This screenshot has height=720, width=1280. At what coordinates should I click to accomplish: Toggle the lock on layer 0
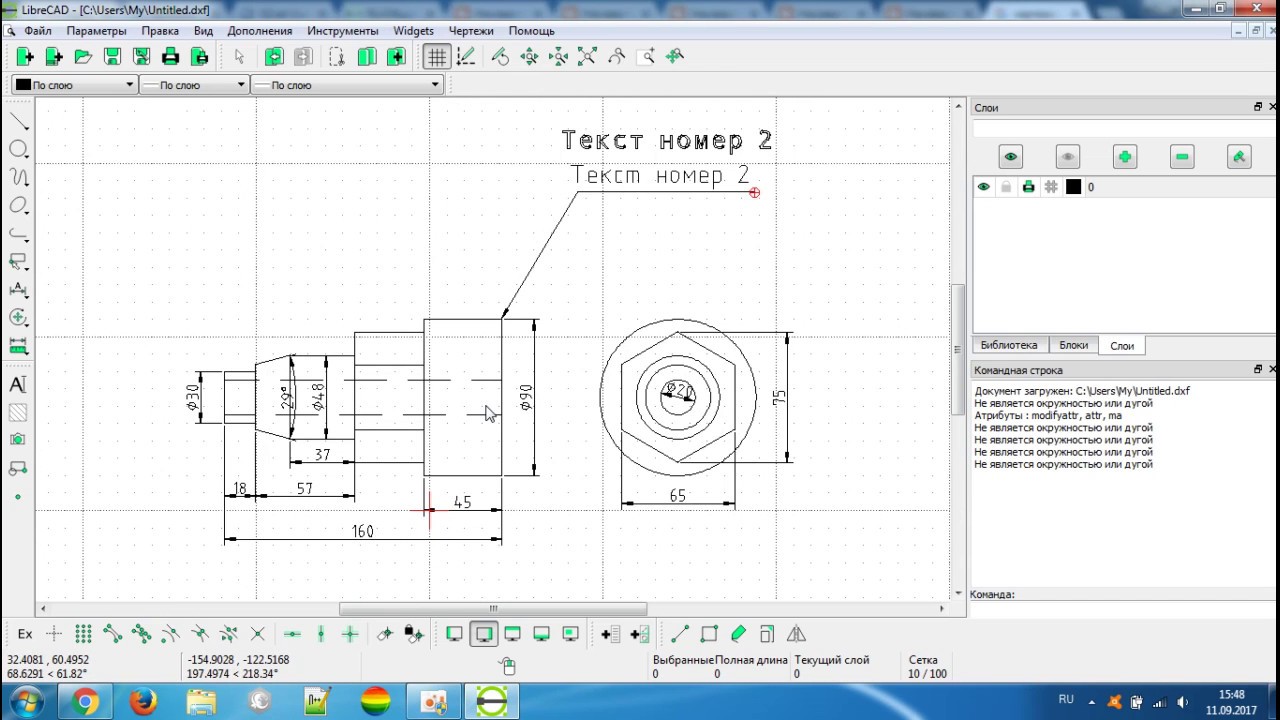(x=1006, y=187)
